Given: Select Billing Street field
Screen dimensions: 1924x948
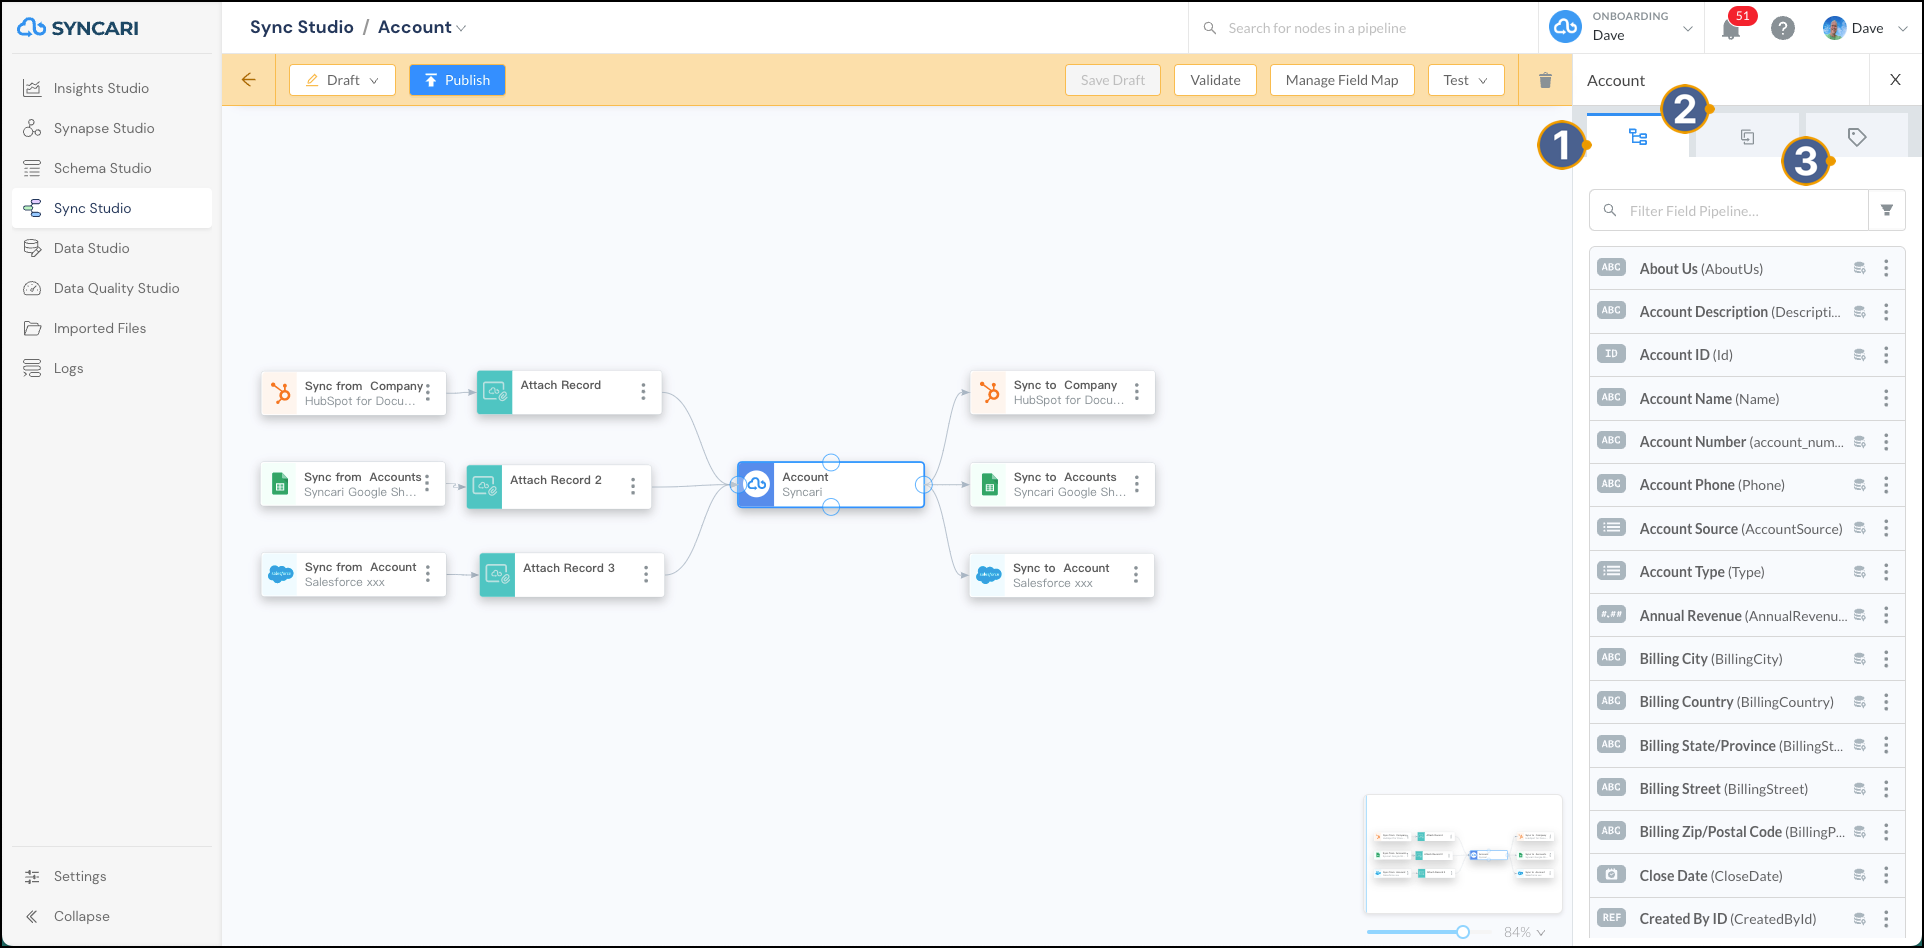Looking at the screenshot, I should point(1747,788).
